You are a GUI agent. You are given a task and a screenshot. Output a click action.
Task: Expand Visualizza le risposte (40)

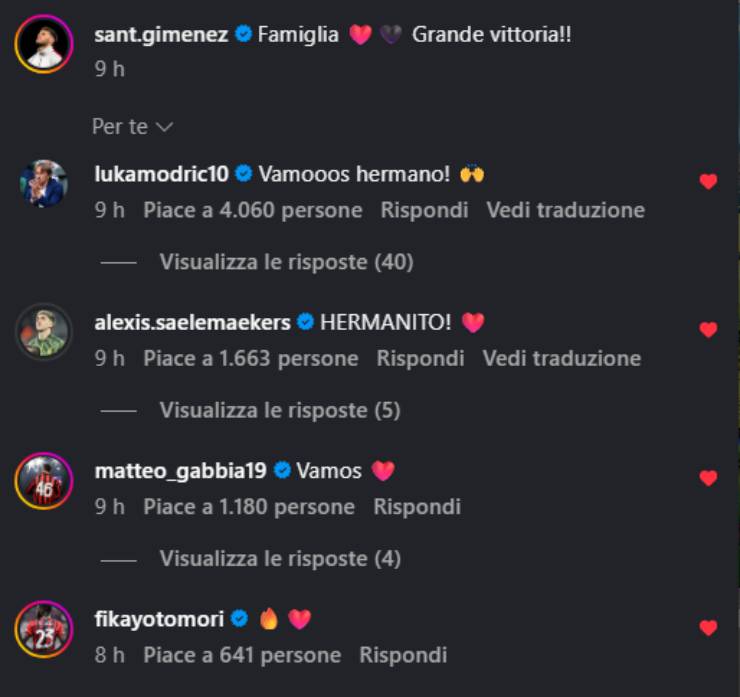pyautogui.click(x=286, y=262)
